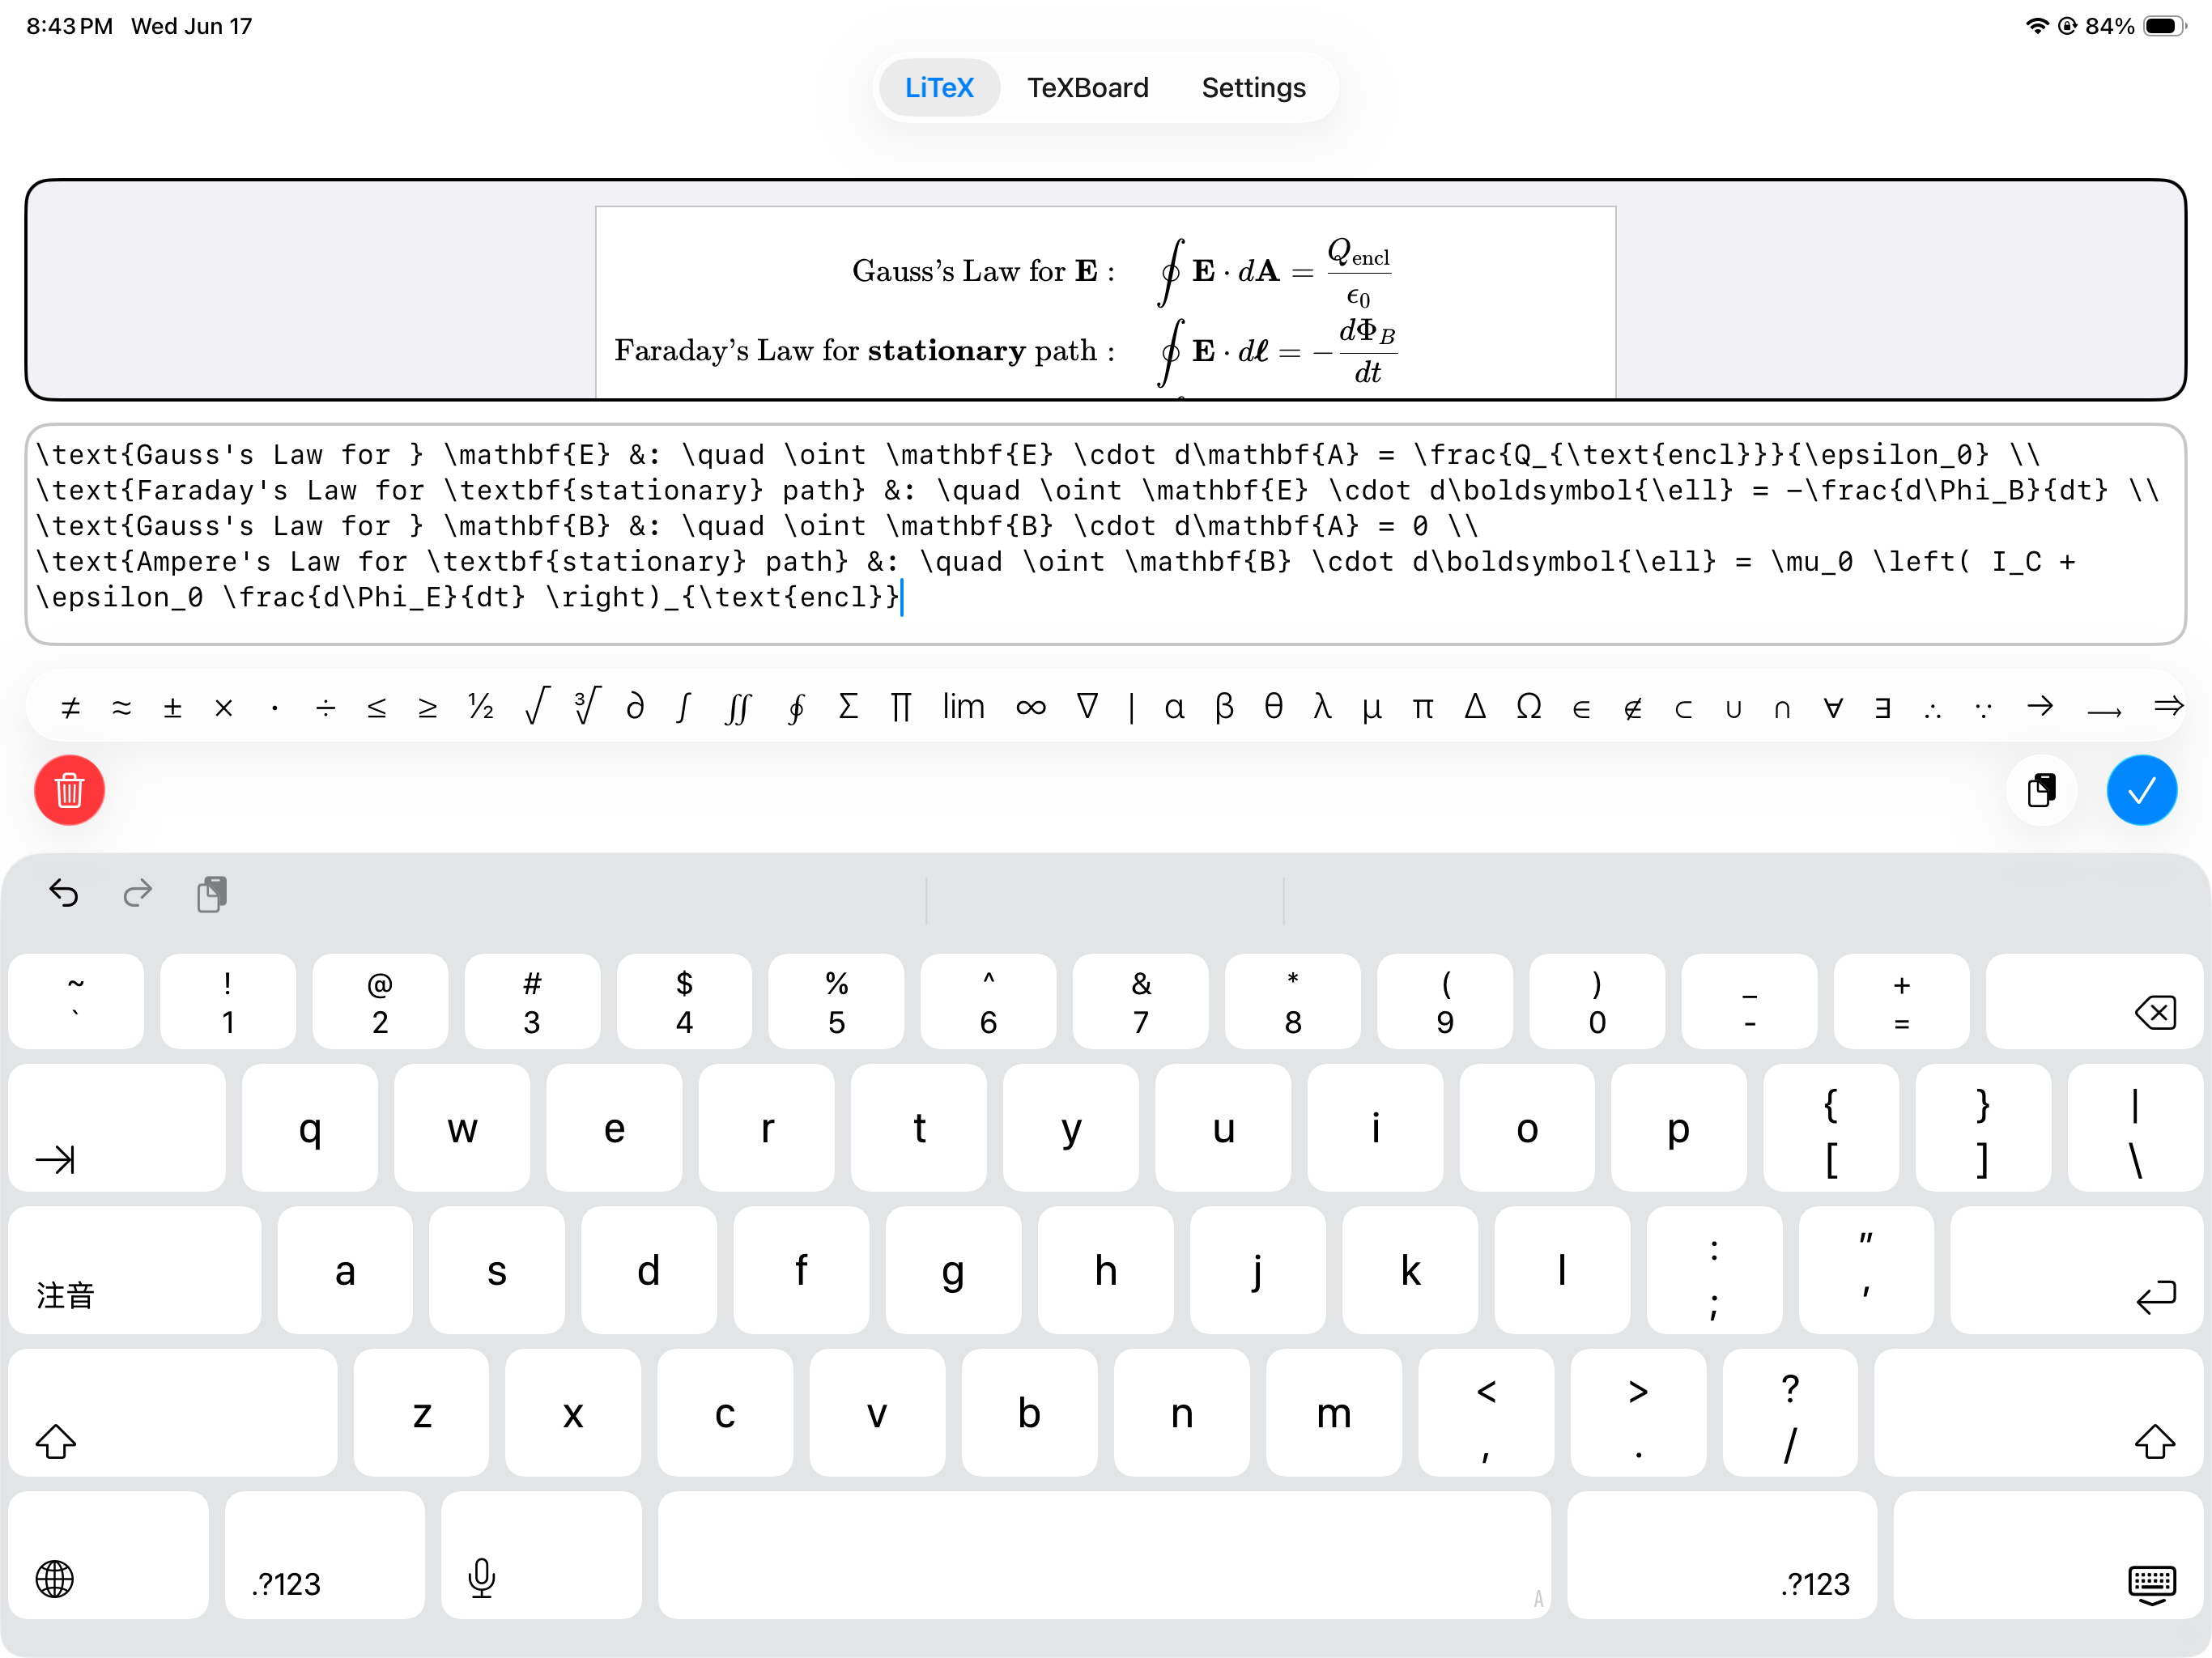Switch to the LiTeX tab
The width and height of the screenshot is (2212, 1658).
pyautogui.click(x=938, y=88)
